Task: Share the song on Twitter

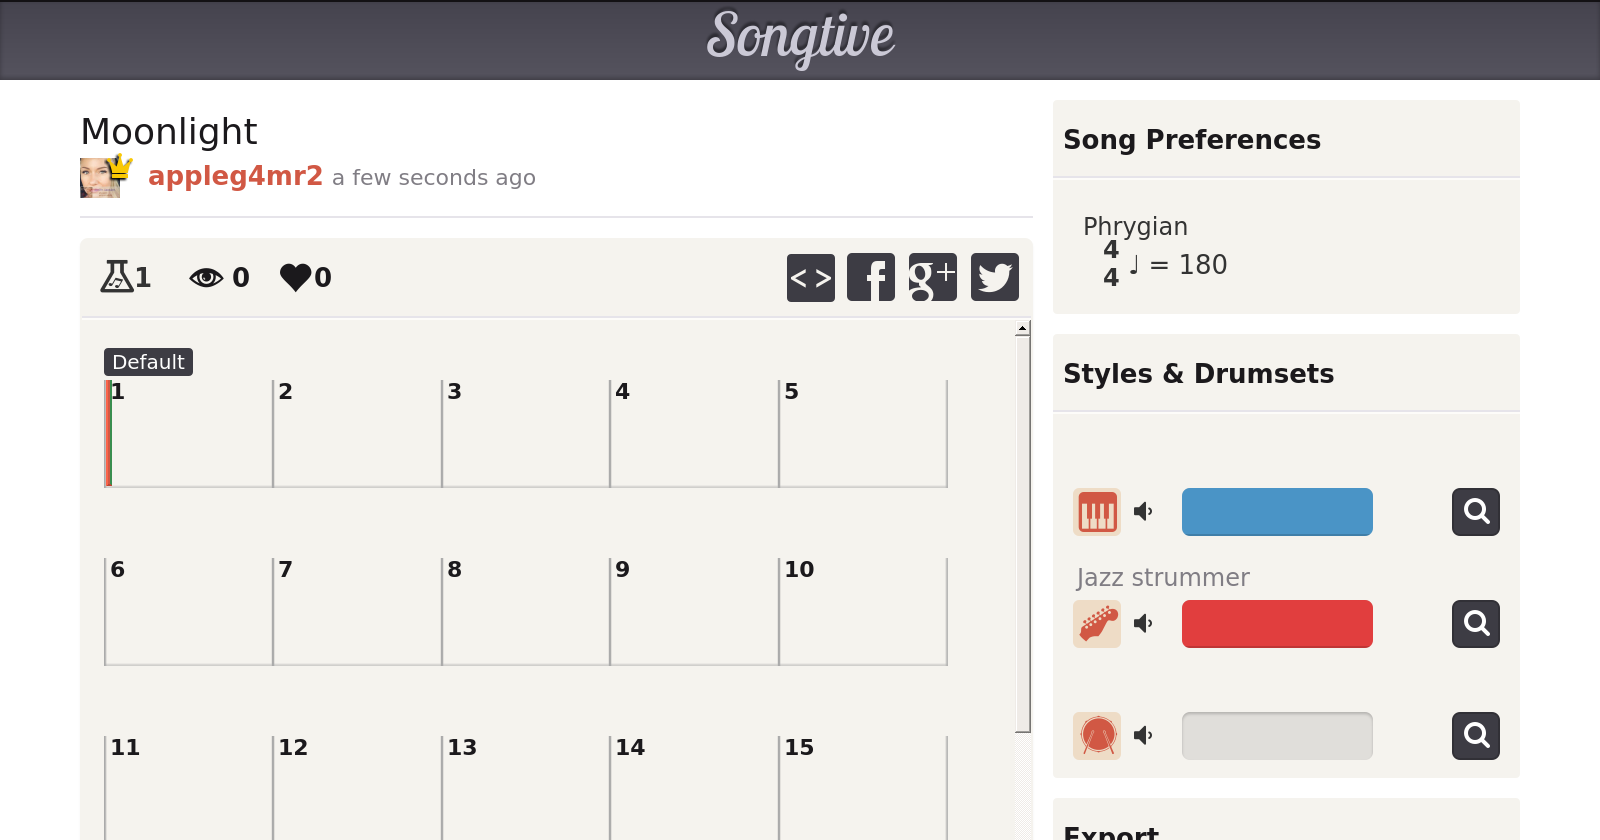Action: pos(994,277)
